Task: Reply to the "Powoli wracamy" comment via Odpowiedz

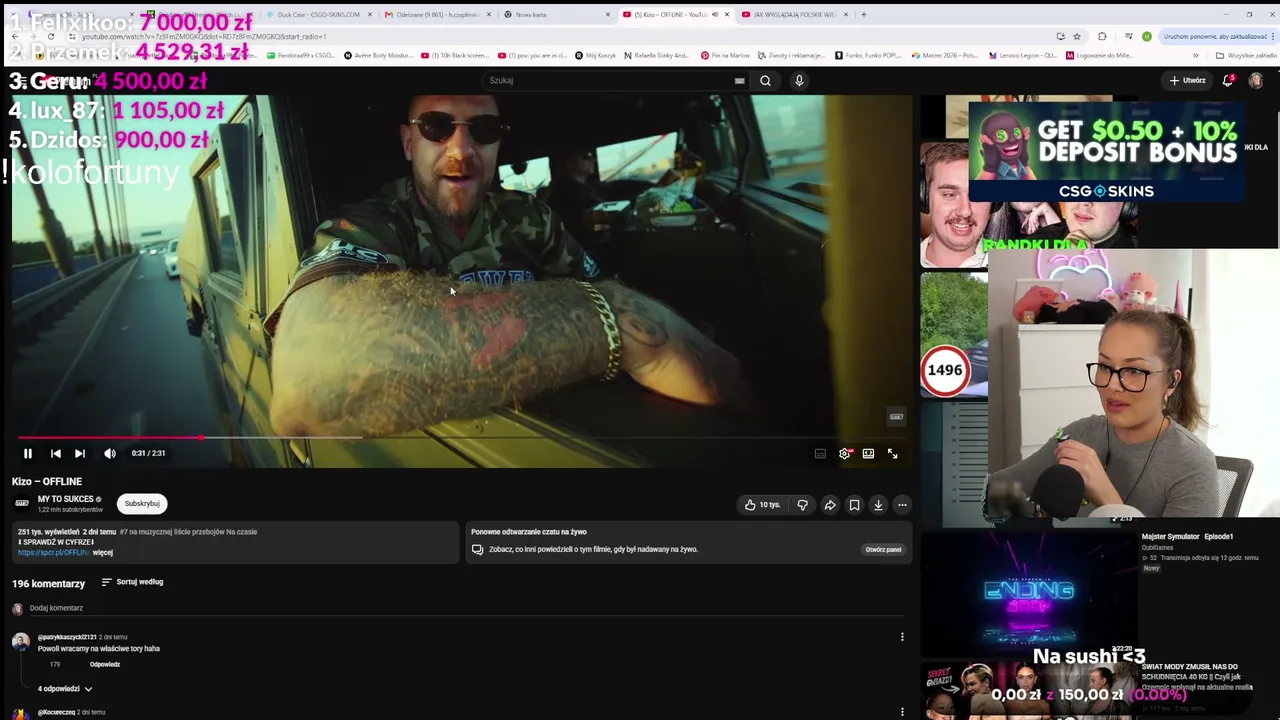Action: click(x=105, y=664)
